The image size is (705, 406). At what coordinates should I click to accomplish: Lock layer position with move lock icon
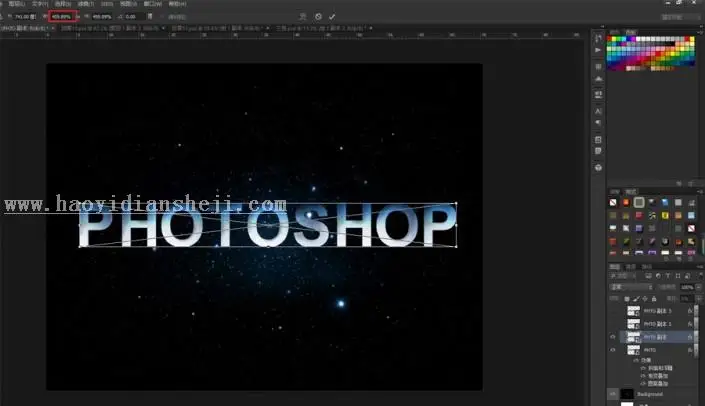point(645,299)
